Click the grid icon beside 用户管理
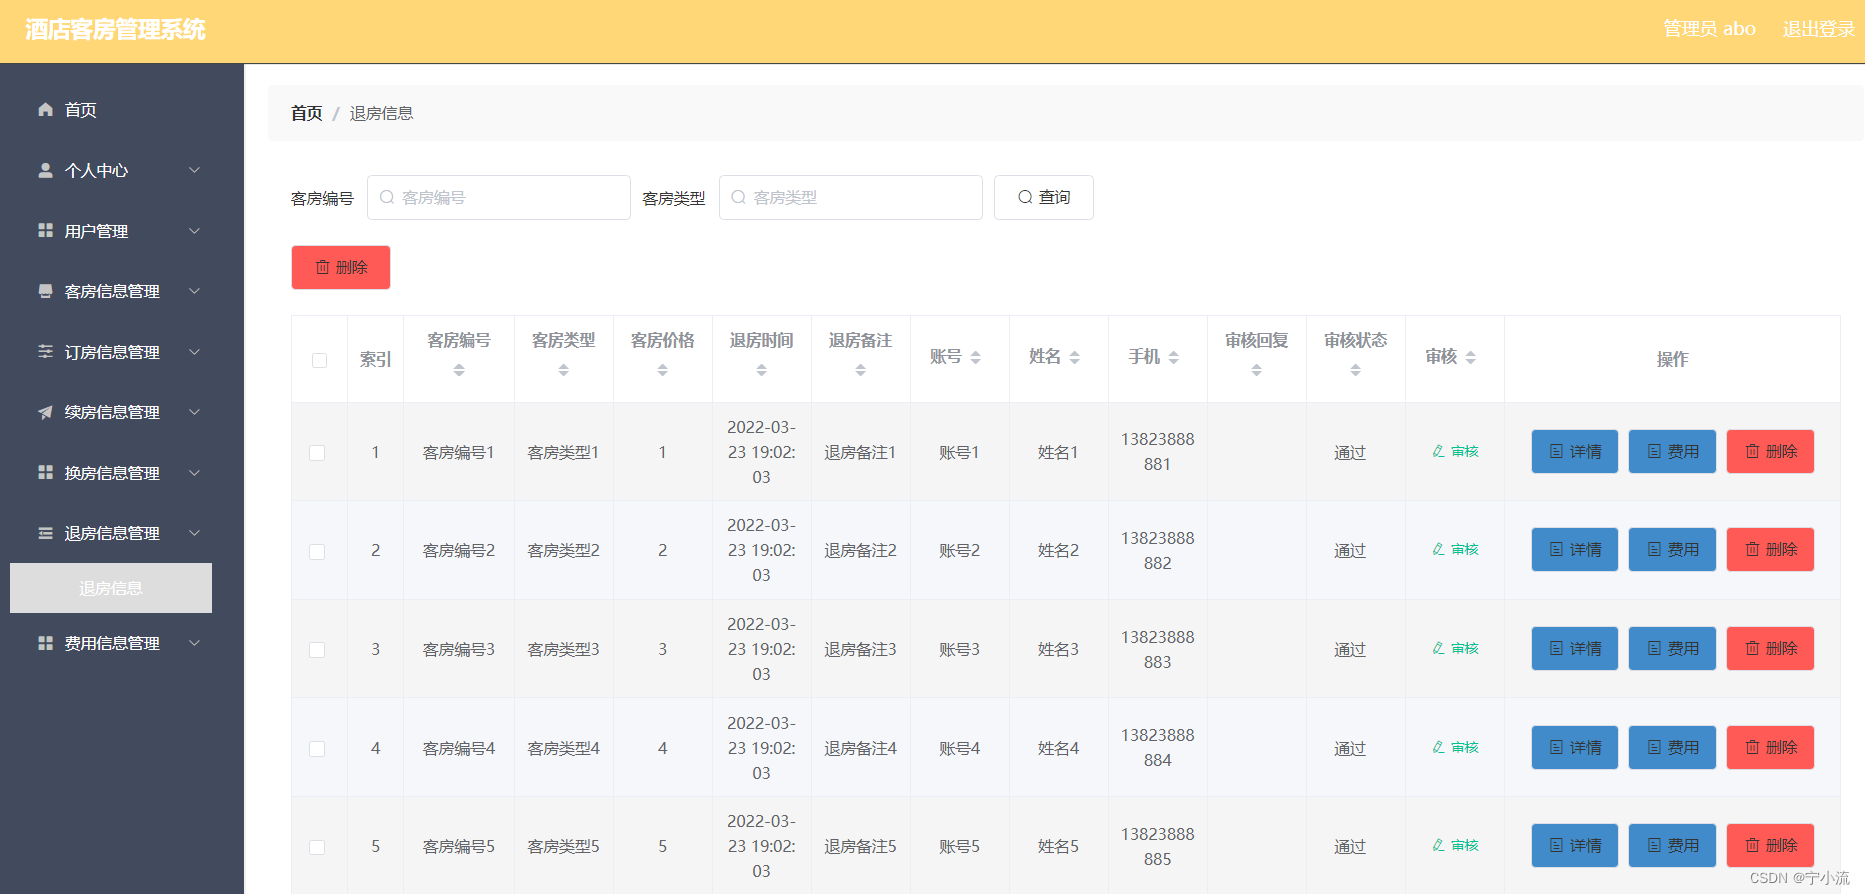1865x894 pixels. point(45,231)
